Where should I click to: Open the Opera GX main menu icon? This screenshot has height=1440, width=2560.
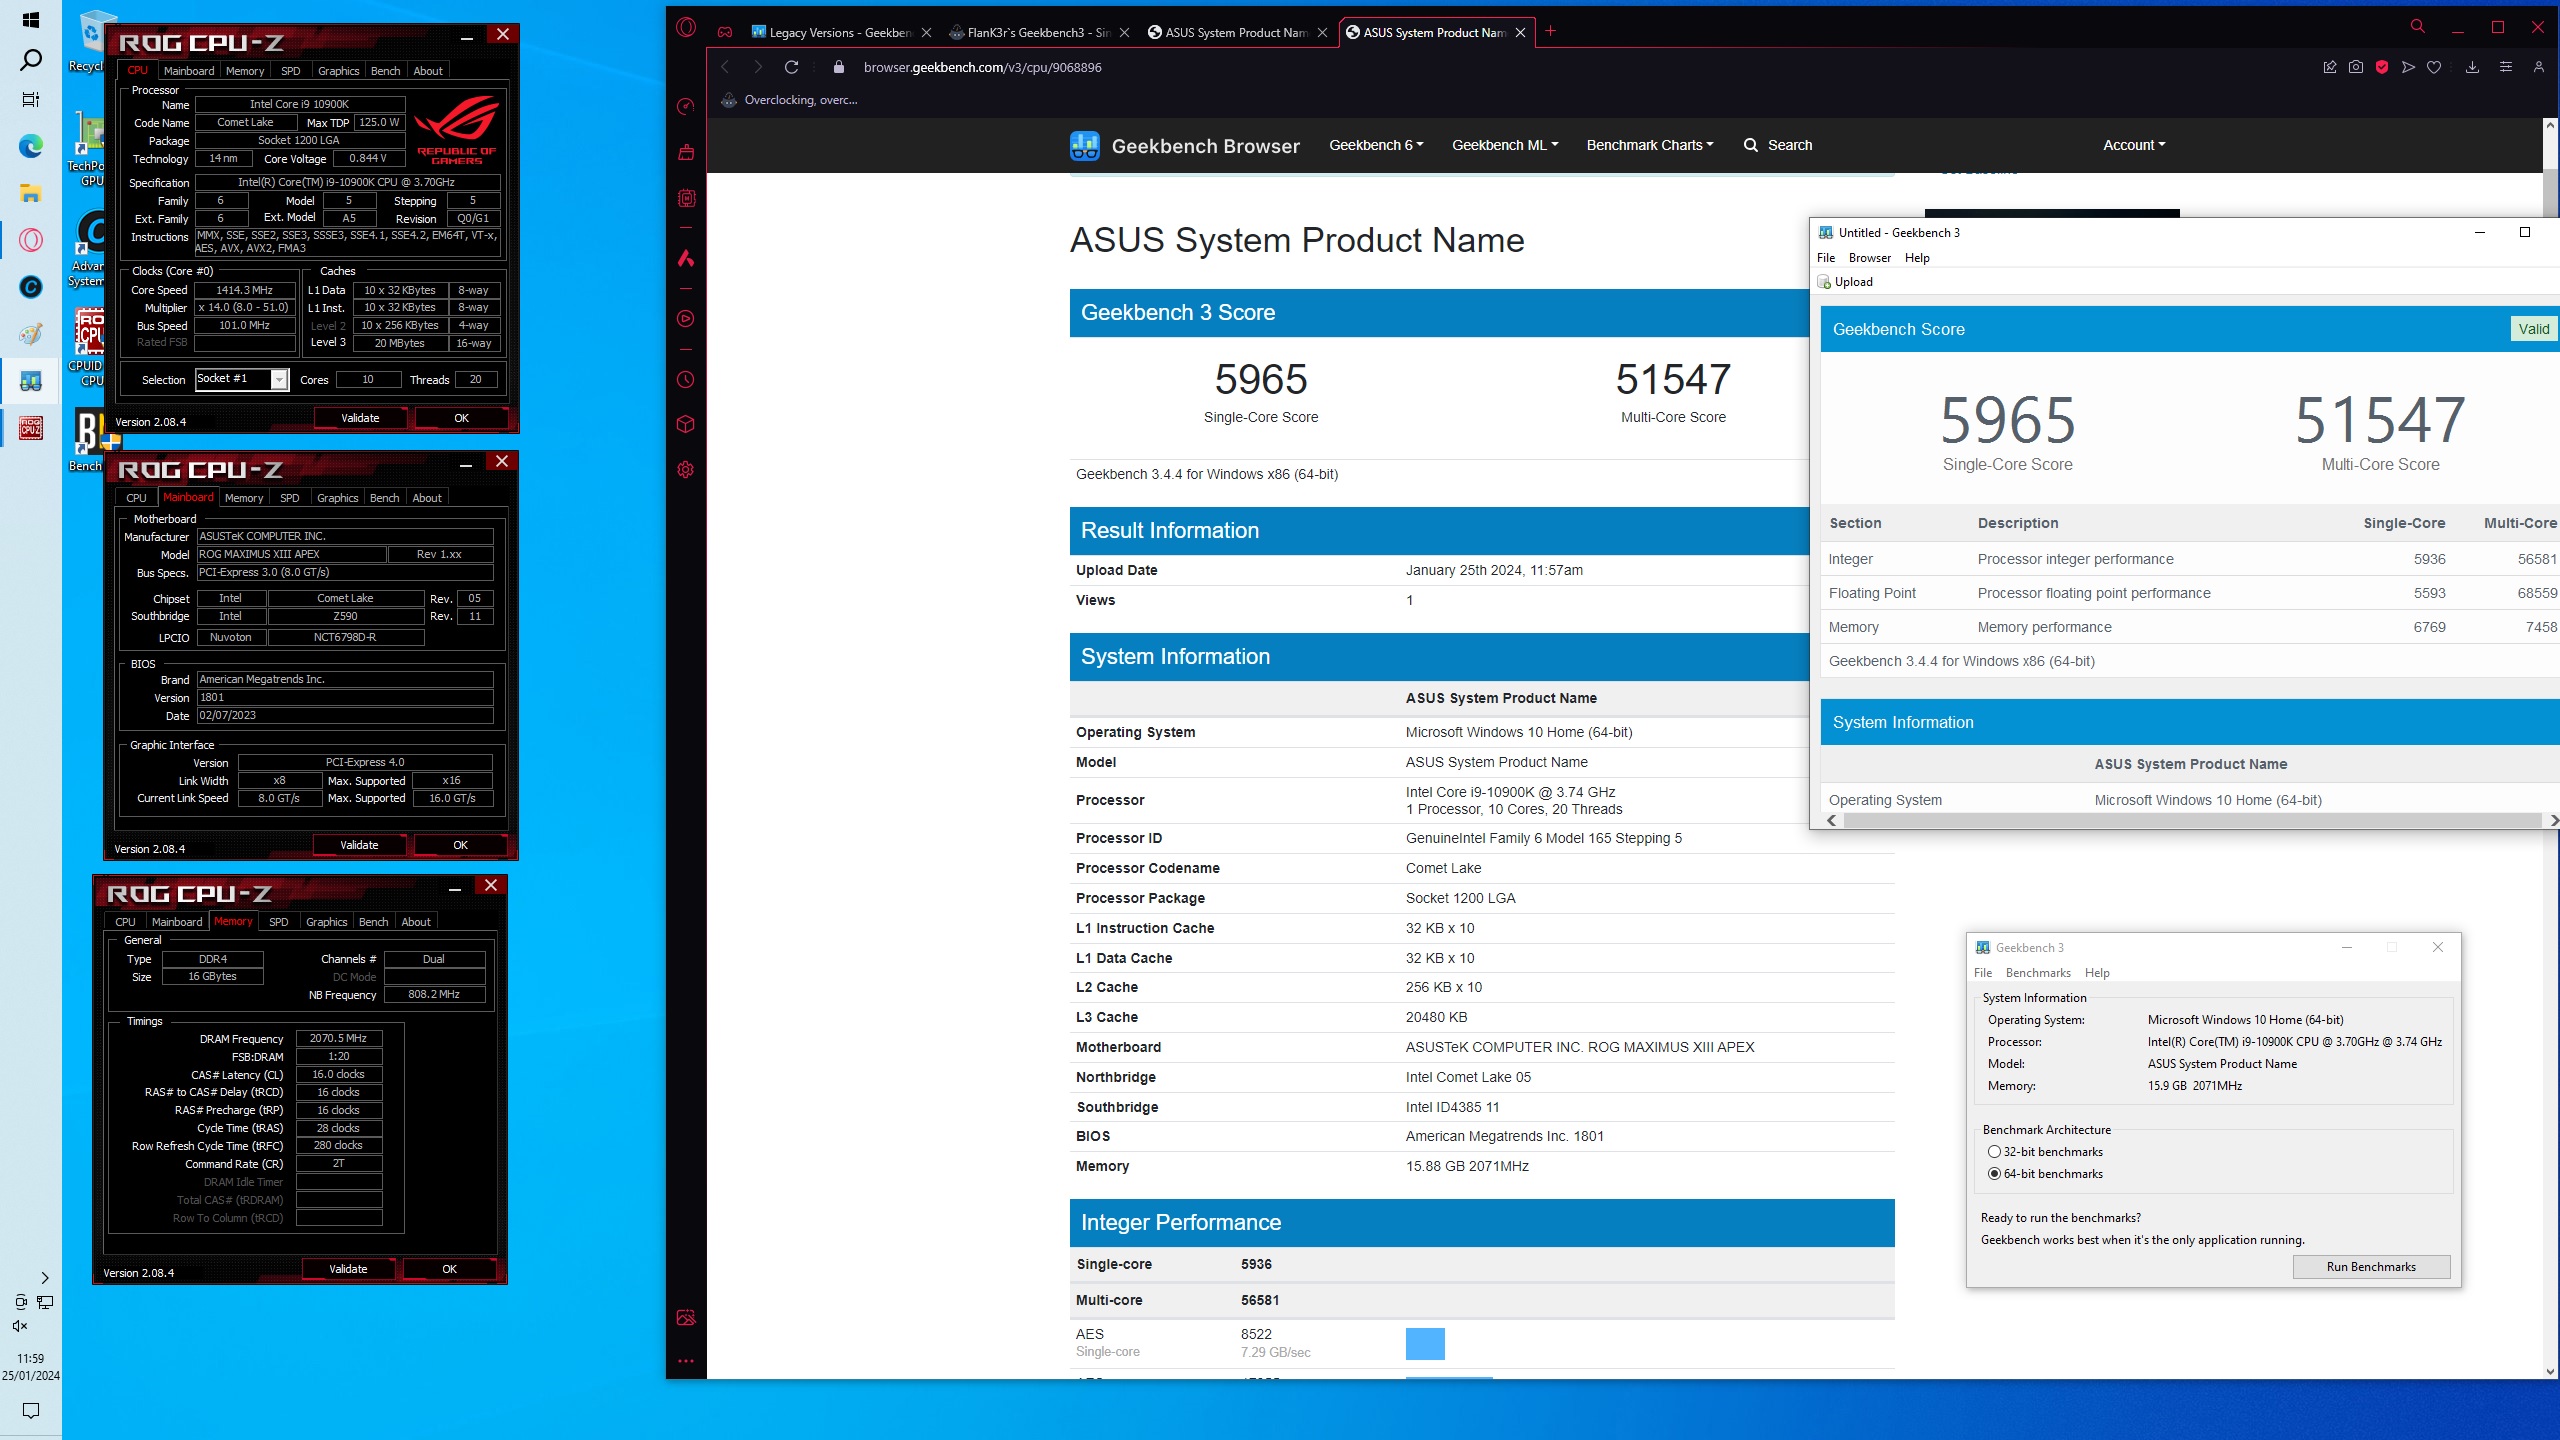point(686,28)
